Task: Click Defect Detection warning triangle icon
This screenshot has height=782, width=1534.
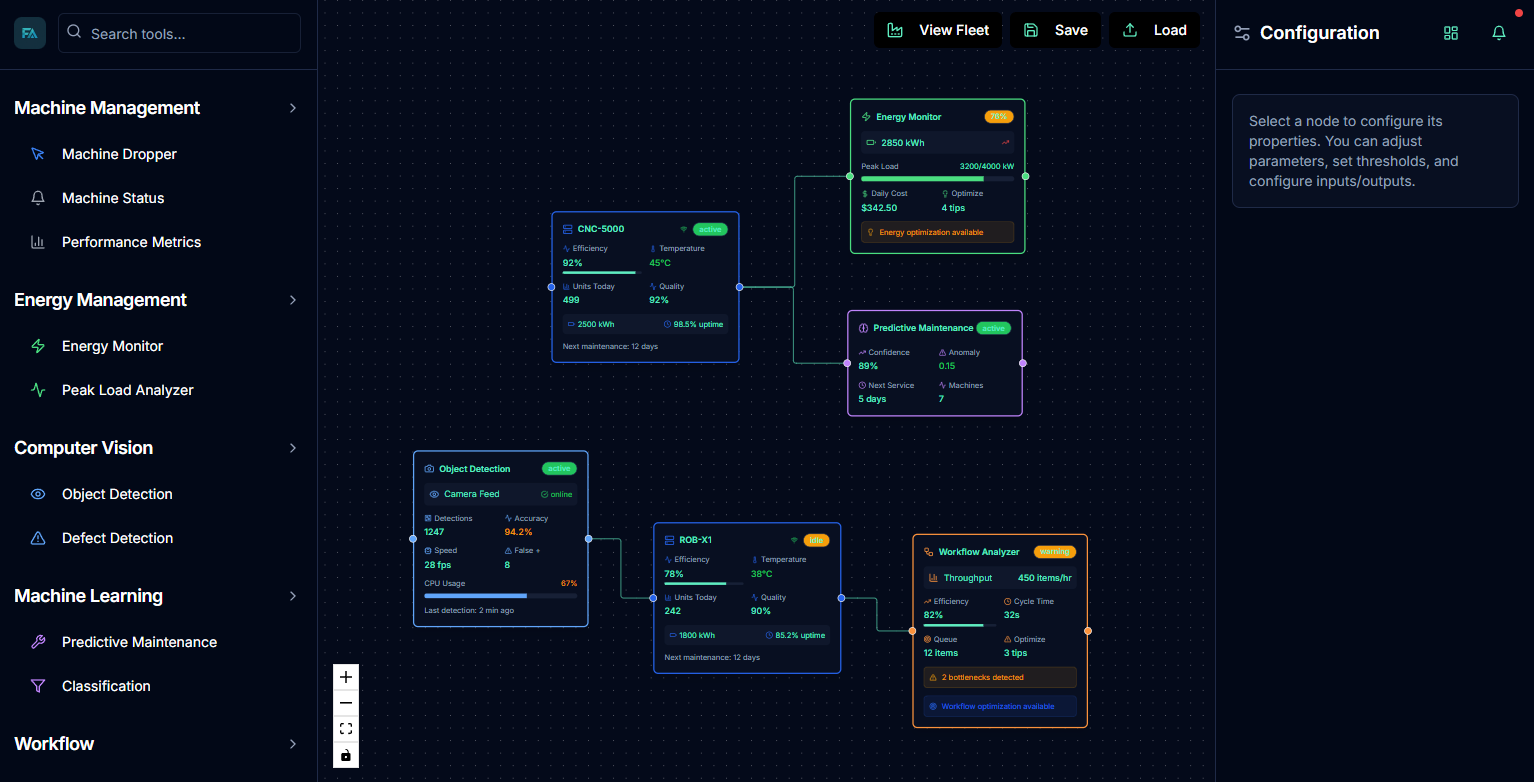Action: pyautogui.click(x=38, y=538)
